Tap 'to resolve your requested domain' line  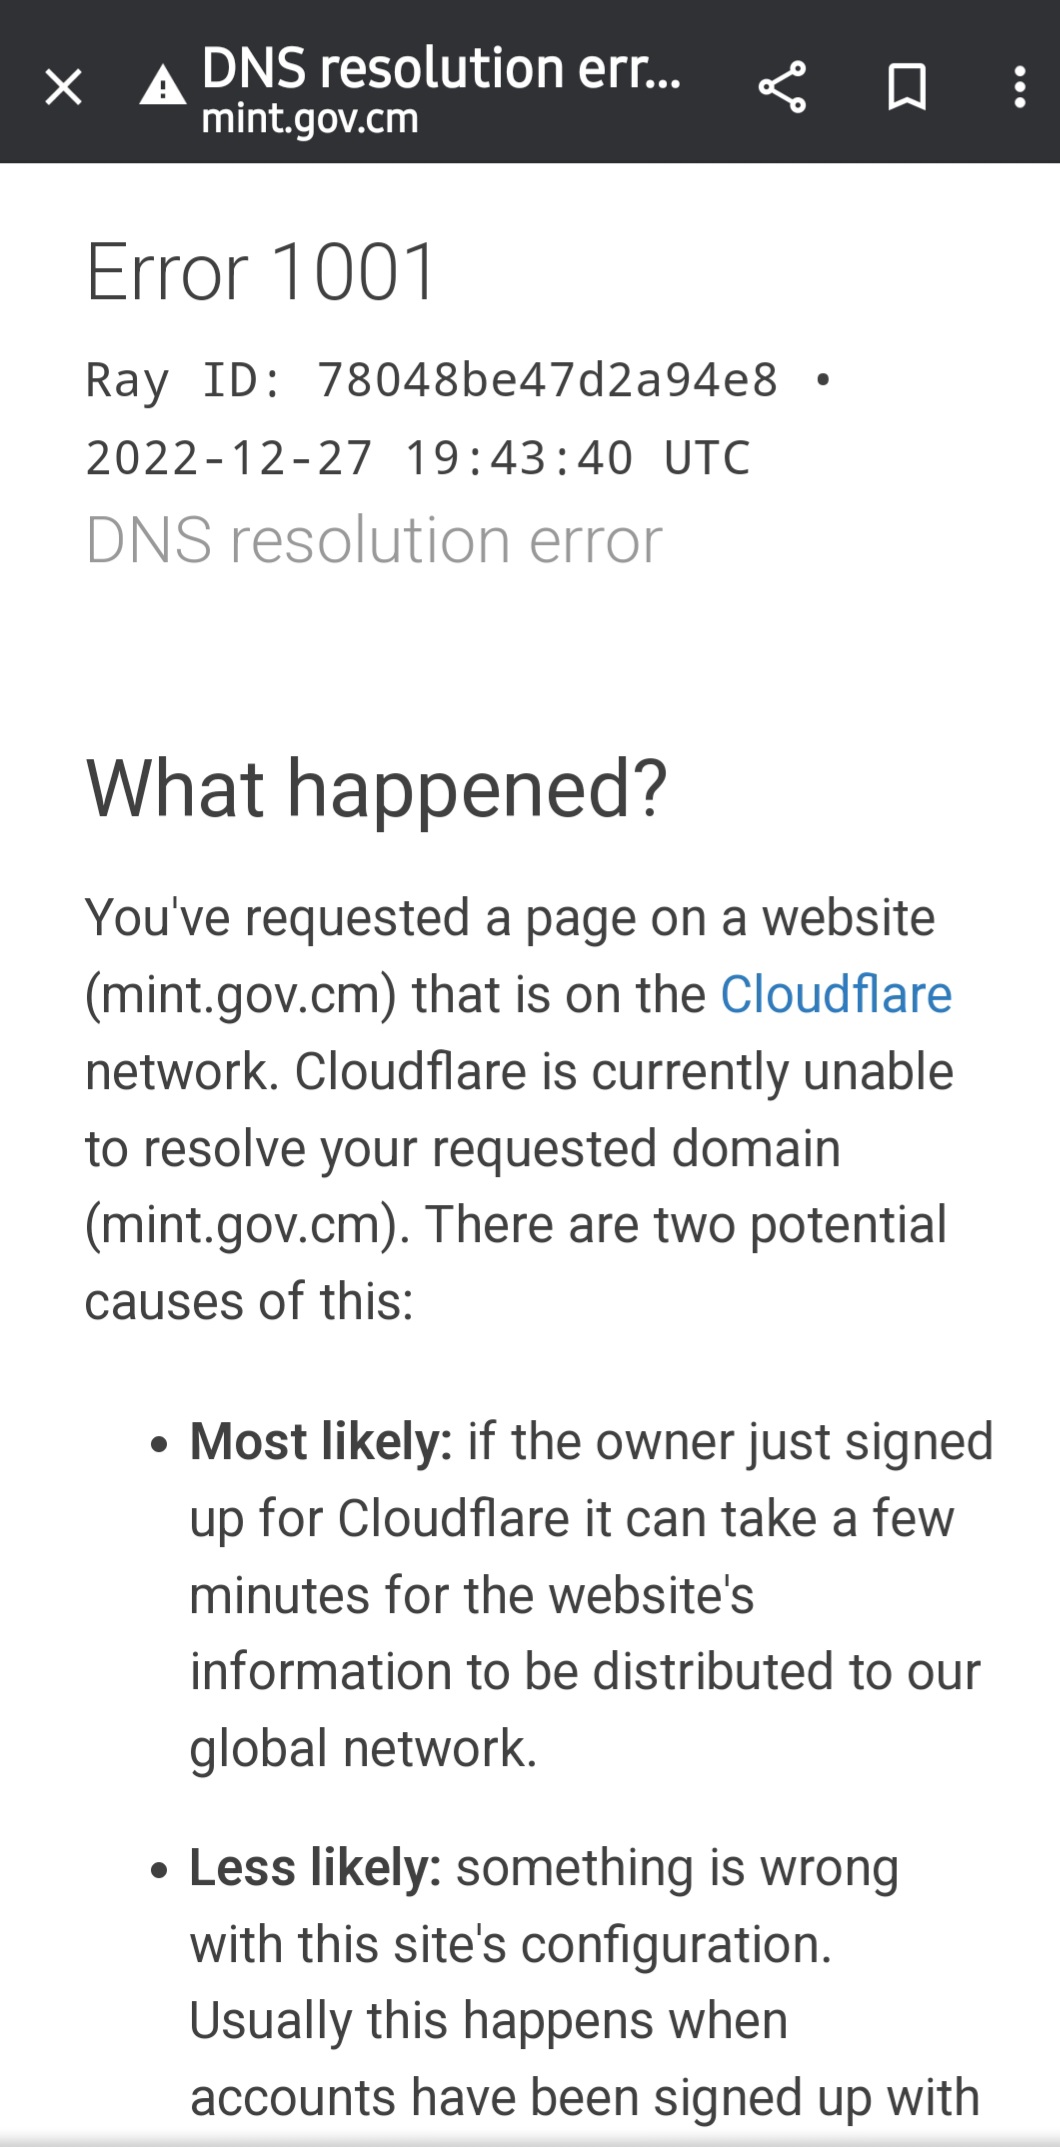463,1149
